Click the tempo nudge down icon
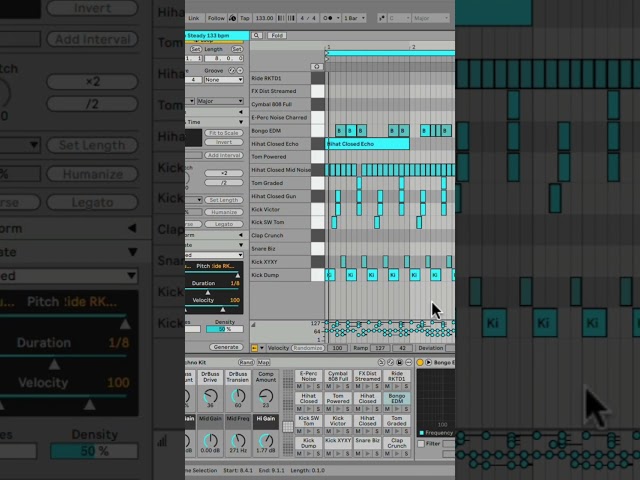 (281, 18)
